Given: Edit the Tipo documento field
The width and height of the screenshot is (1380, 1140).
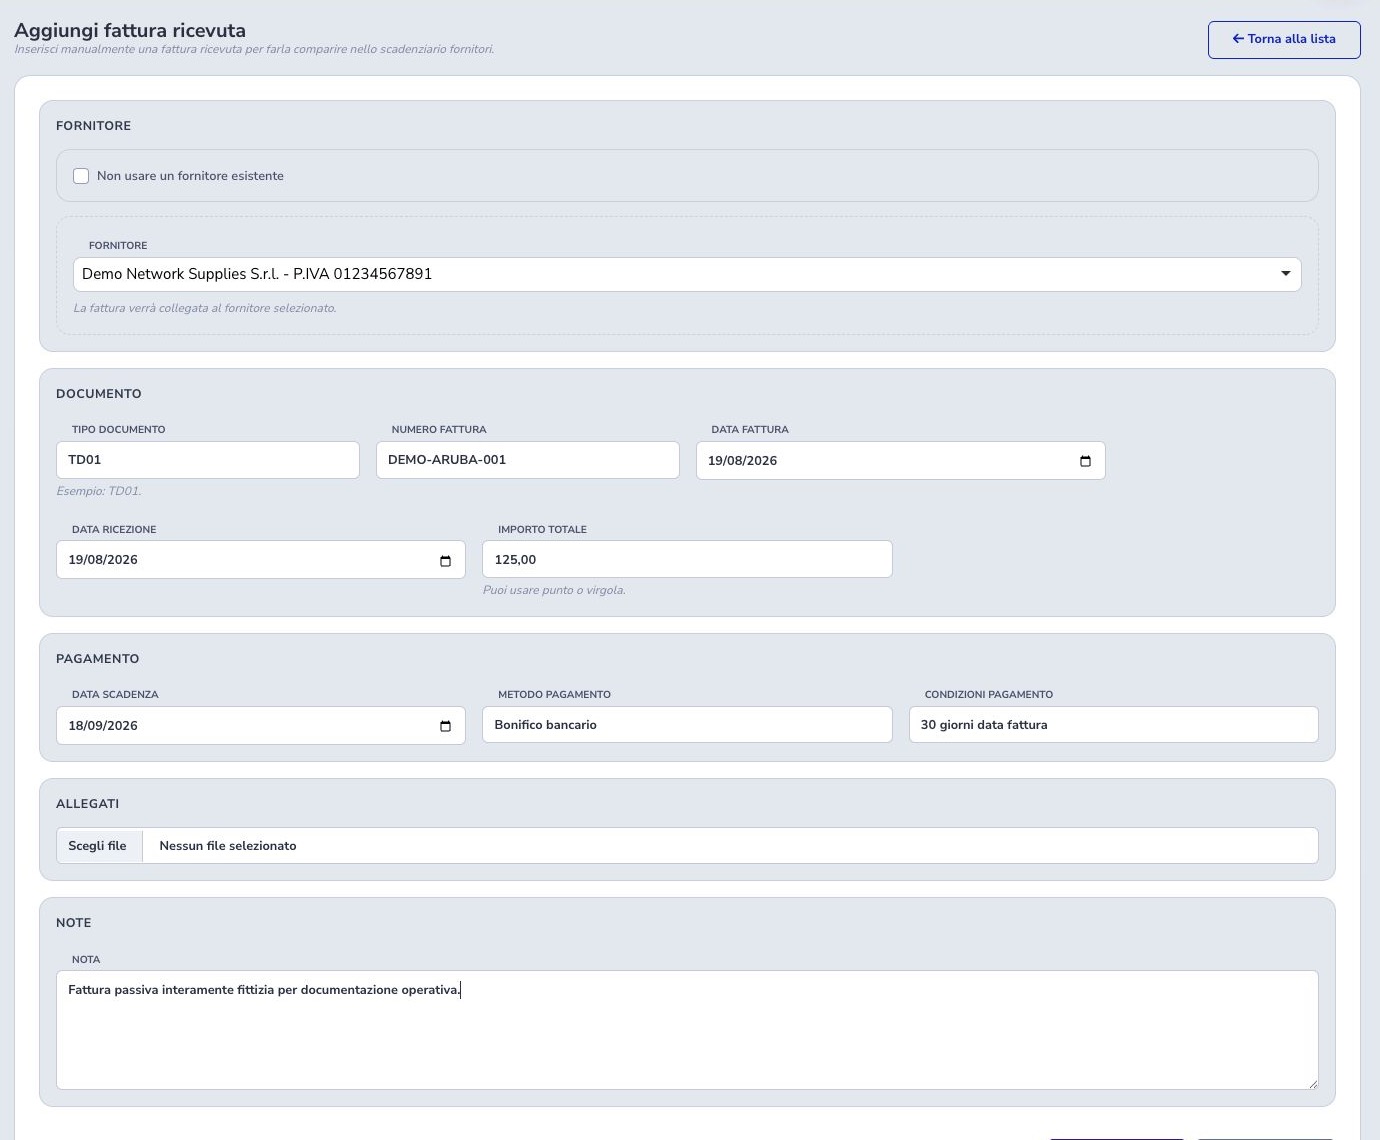Looking at the screenshot, I should (x=208, y=460).
